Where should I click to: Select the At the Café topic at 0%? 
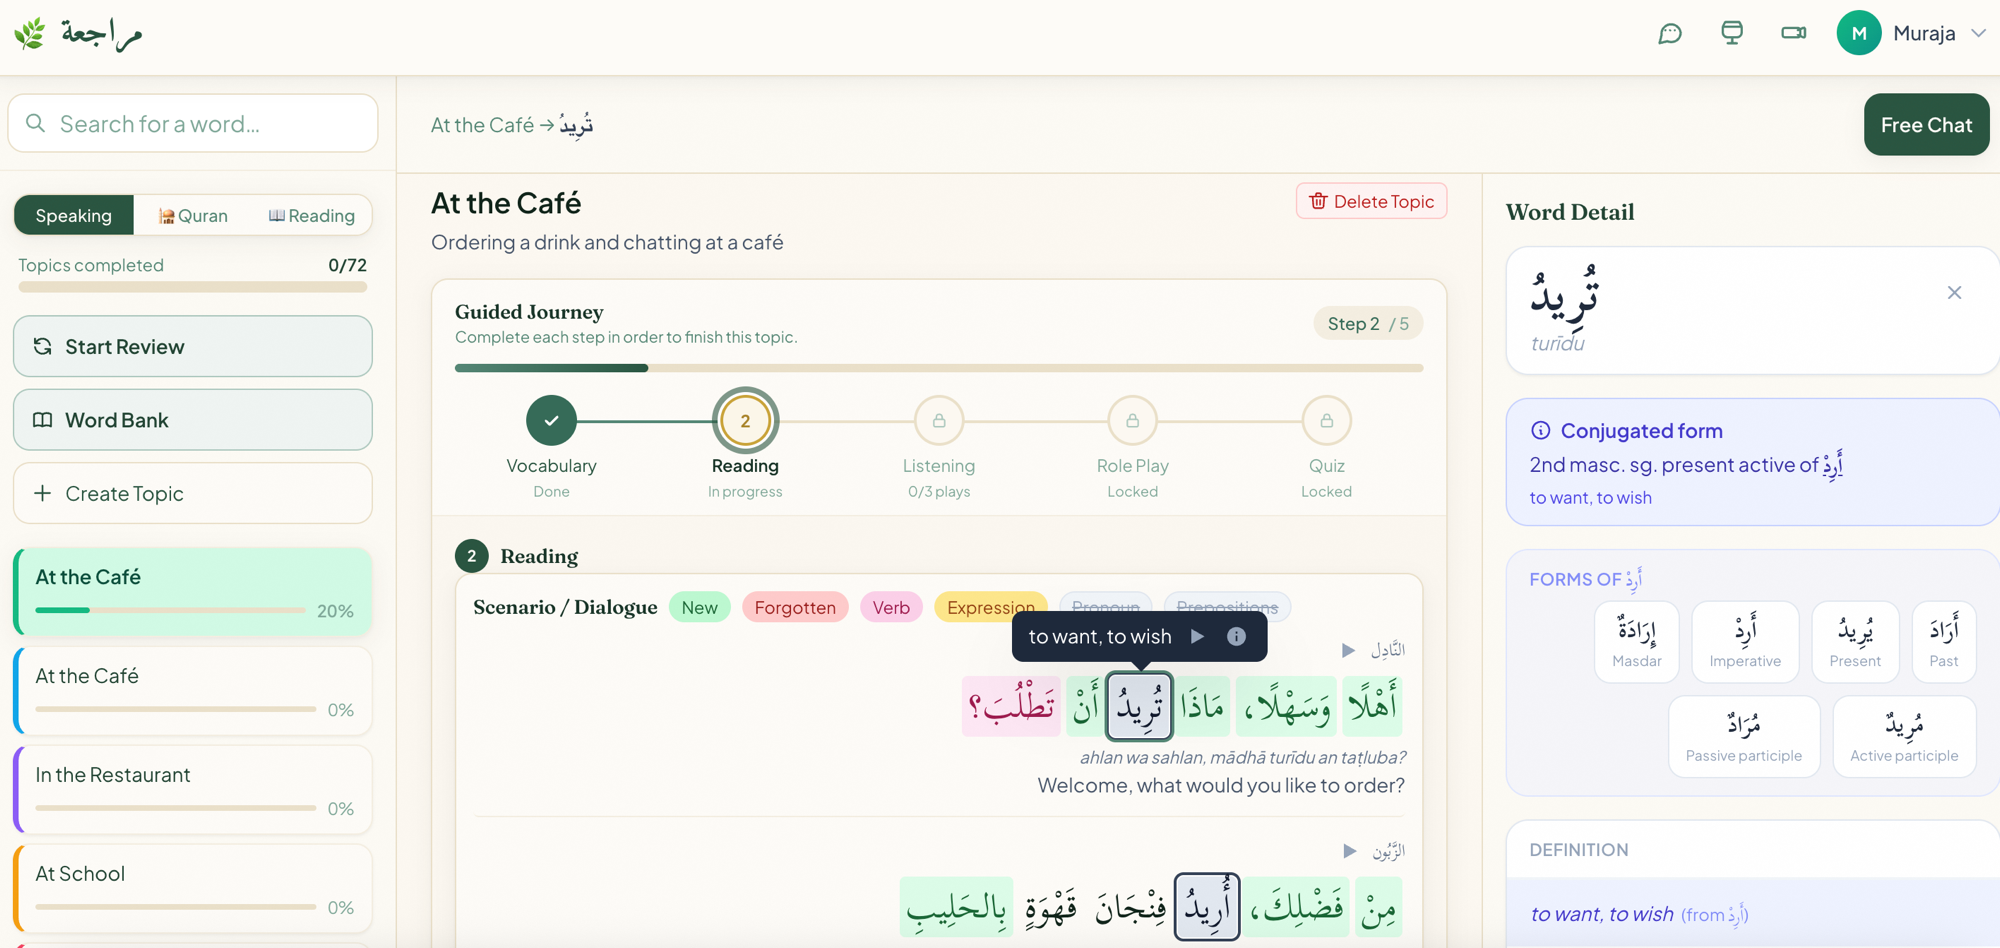point(193,691)
